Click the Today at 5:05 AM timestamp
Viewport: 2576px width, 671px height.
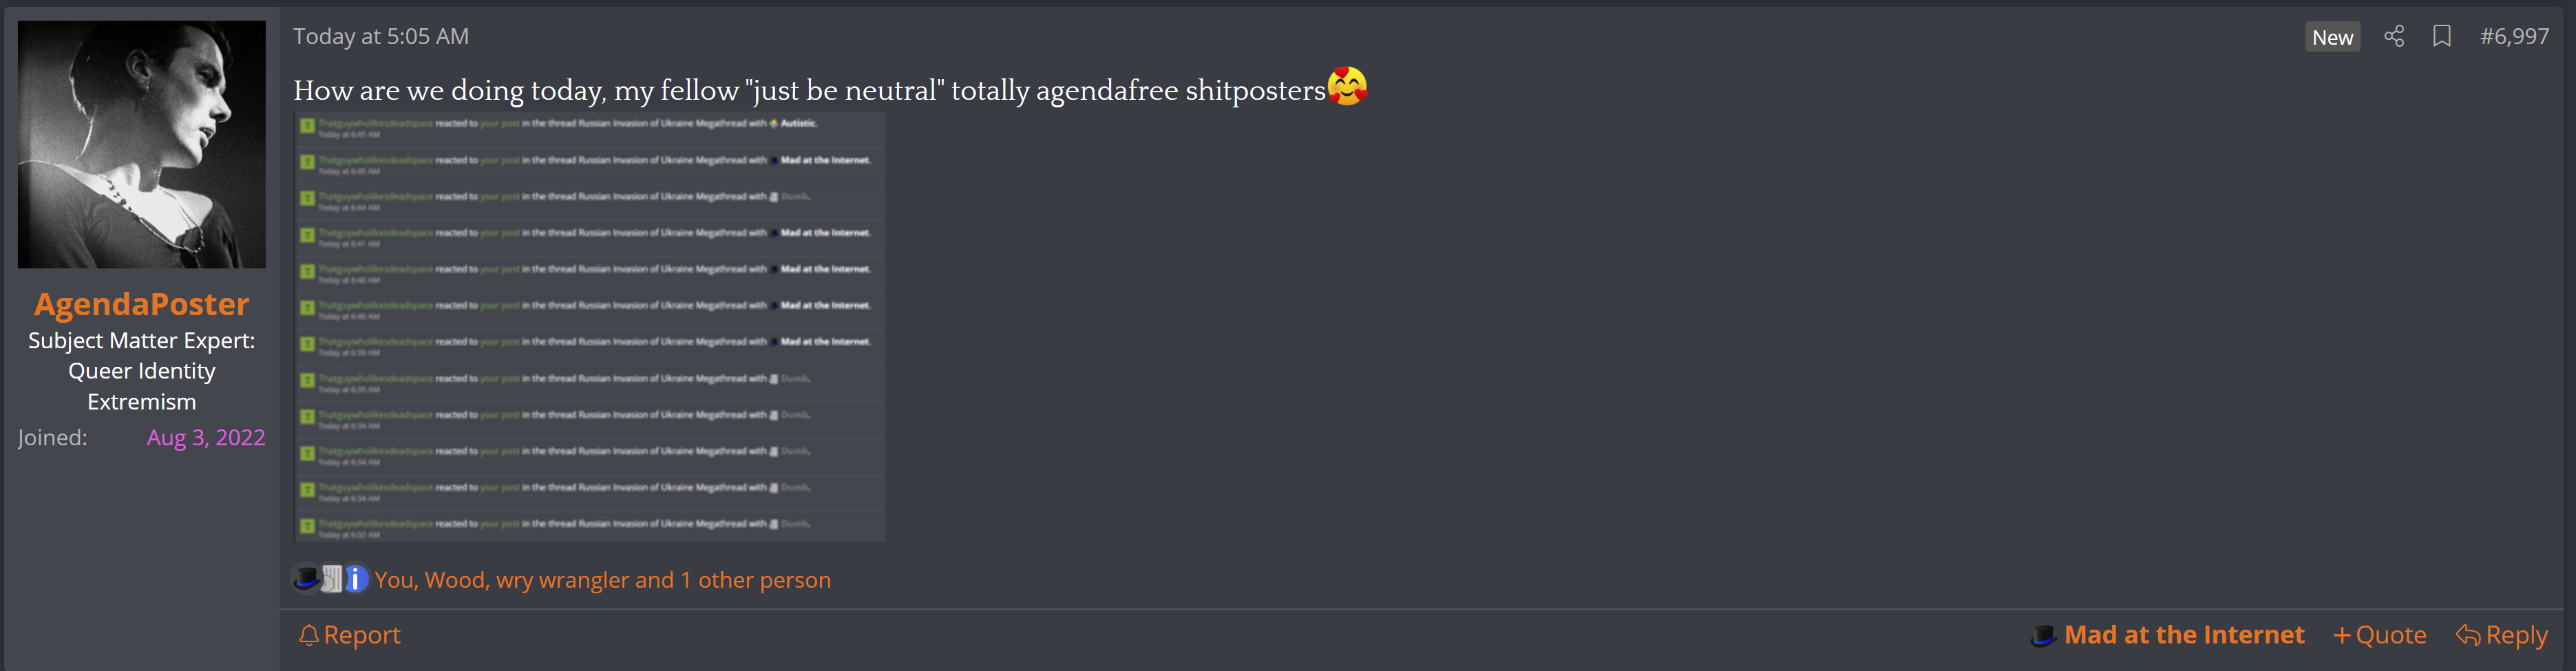coord(381,37)
